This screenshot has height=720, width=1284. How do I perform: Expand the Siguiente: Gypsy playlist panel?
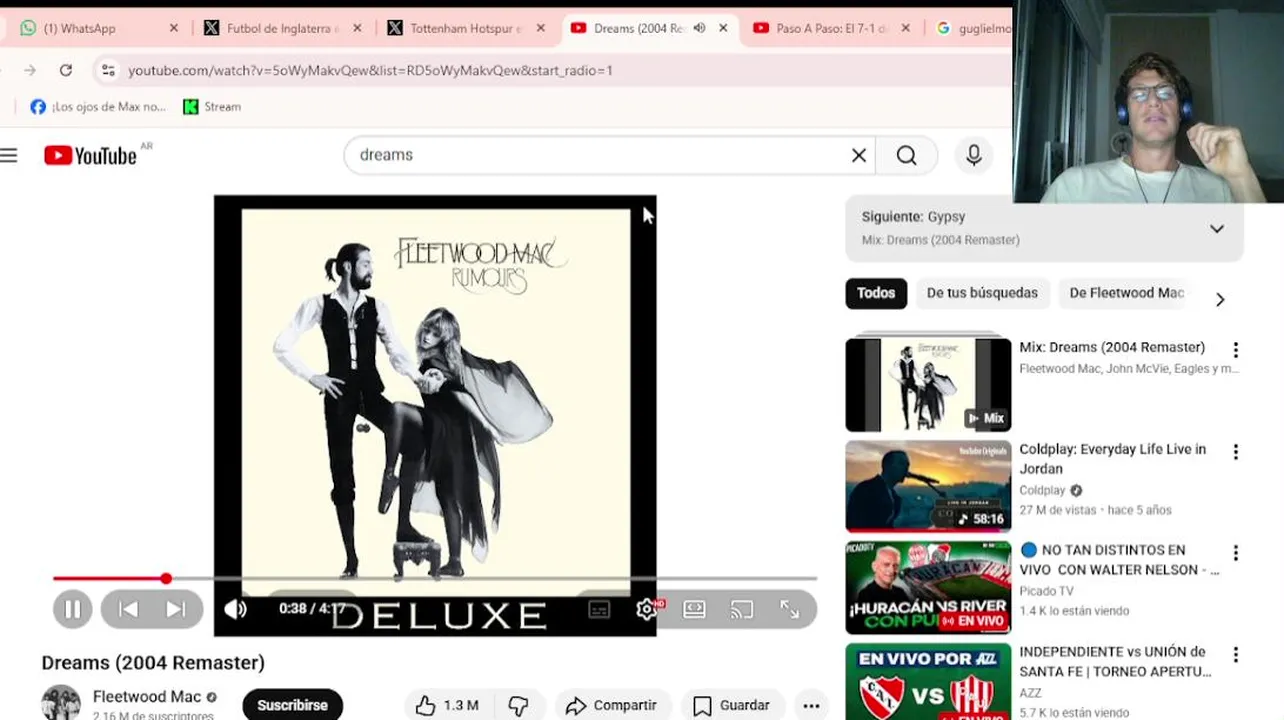tap(1217, 228)
